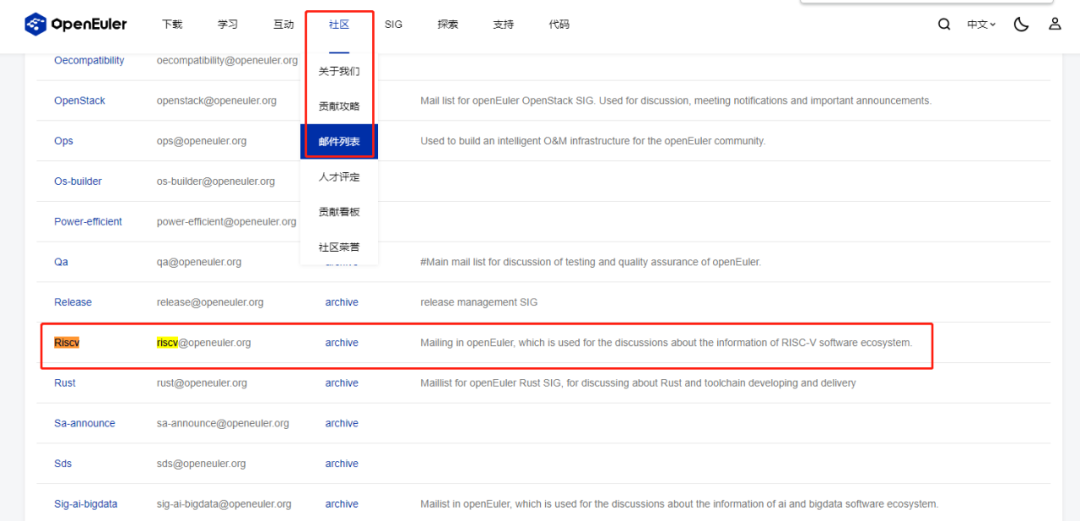Screen dimensions: 1080x521
Task: Open the search magnifier icon
Action: pyautogui.click(x=944, y=24)
